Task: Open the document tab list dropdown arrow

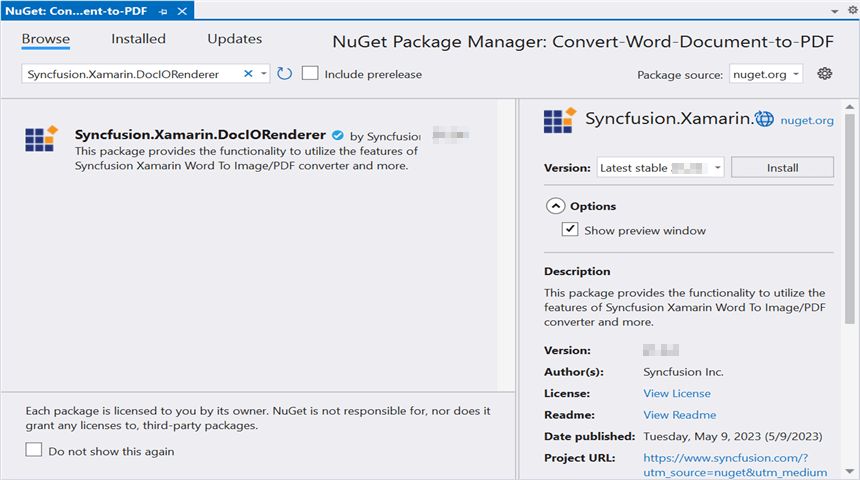Action: coord(834,12)
